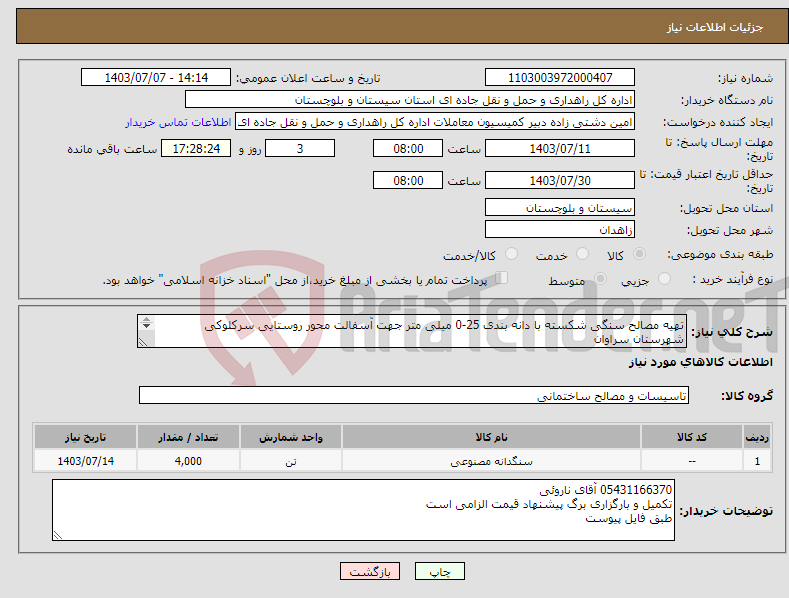Open اطلاعات تماس خریدار link
The width and height of the screenshot is (789, 598).
(178, 122)
